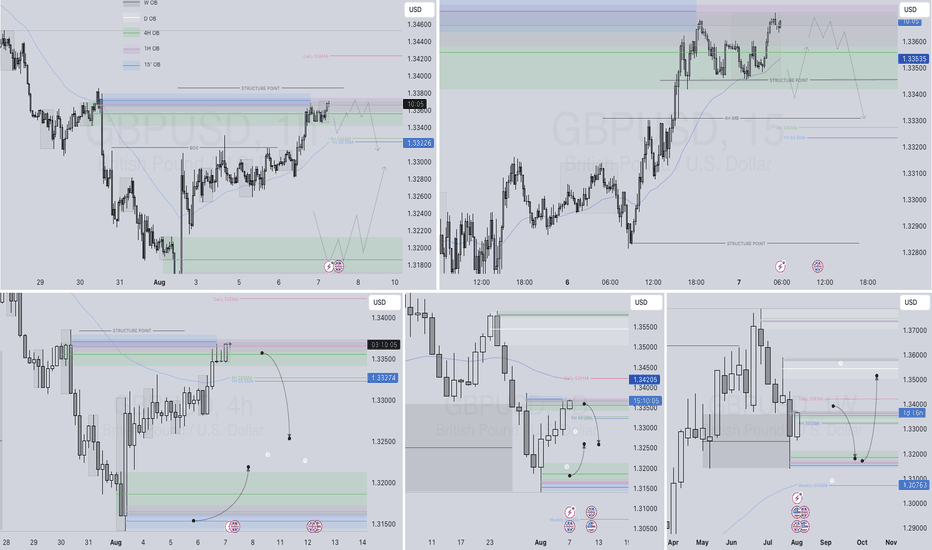The height and width of the screenshot is (550, 932).
Task: Click upper-right flag event icon on daily chart
Action: pyautogui.click(x=591, y=512)
